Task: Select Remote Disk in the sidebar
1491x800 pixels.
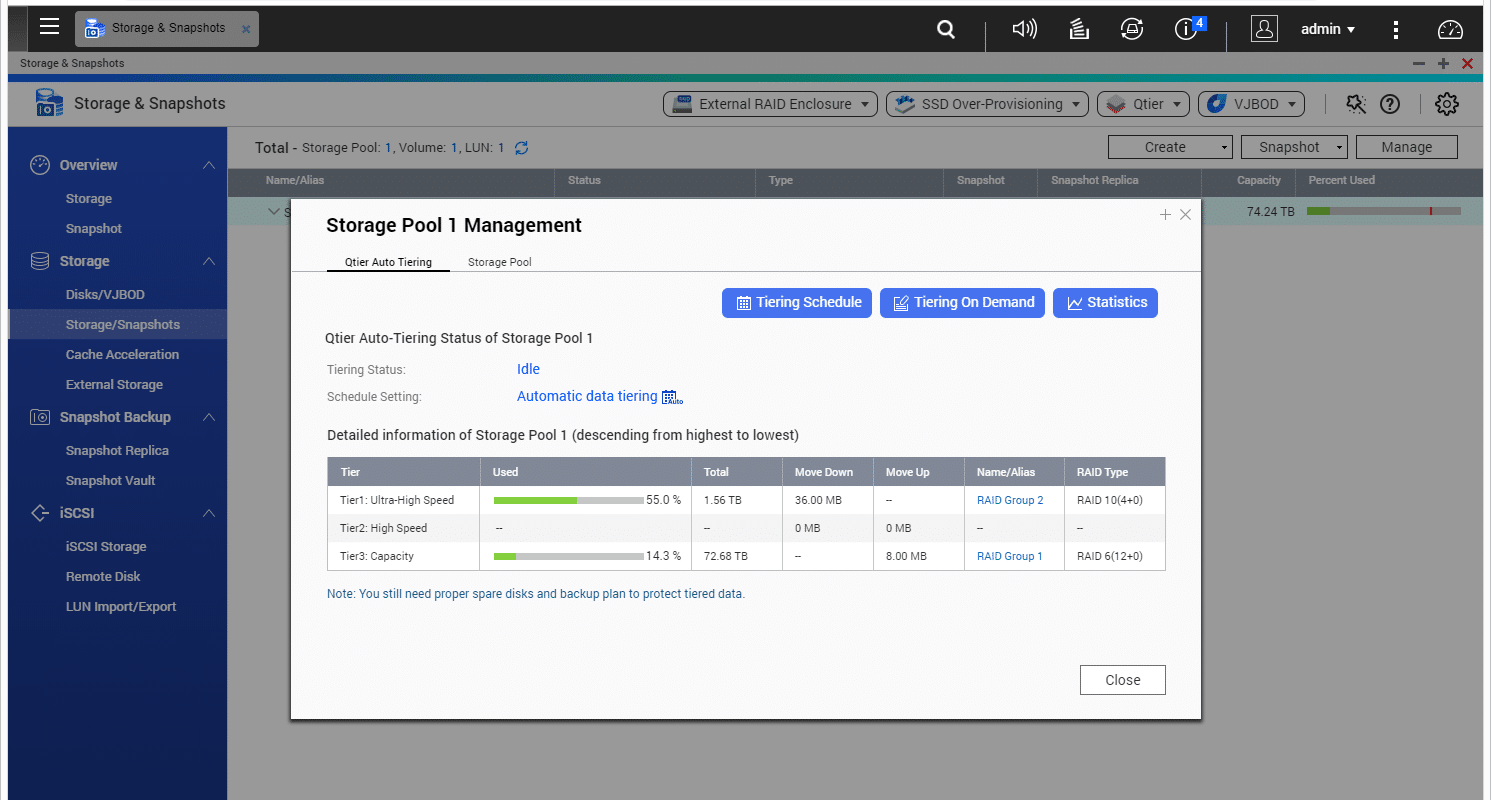Action: (103, 577)
